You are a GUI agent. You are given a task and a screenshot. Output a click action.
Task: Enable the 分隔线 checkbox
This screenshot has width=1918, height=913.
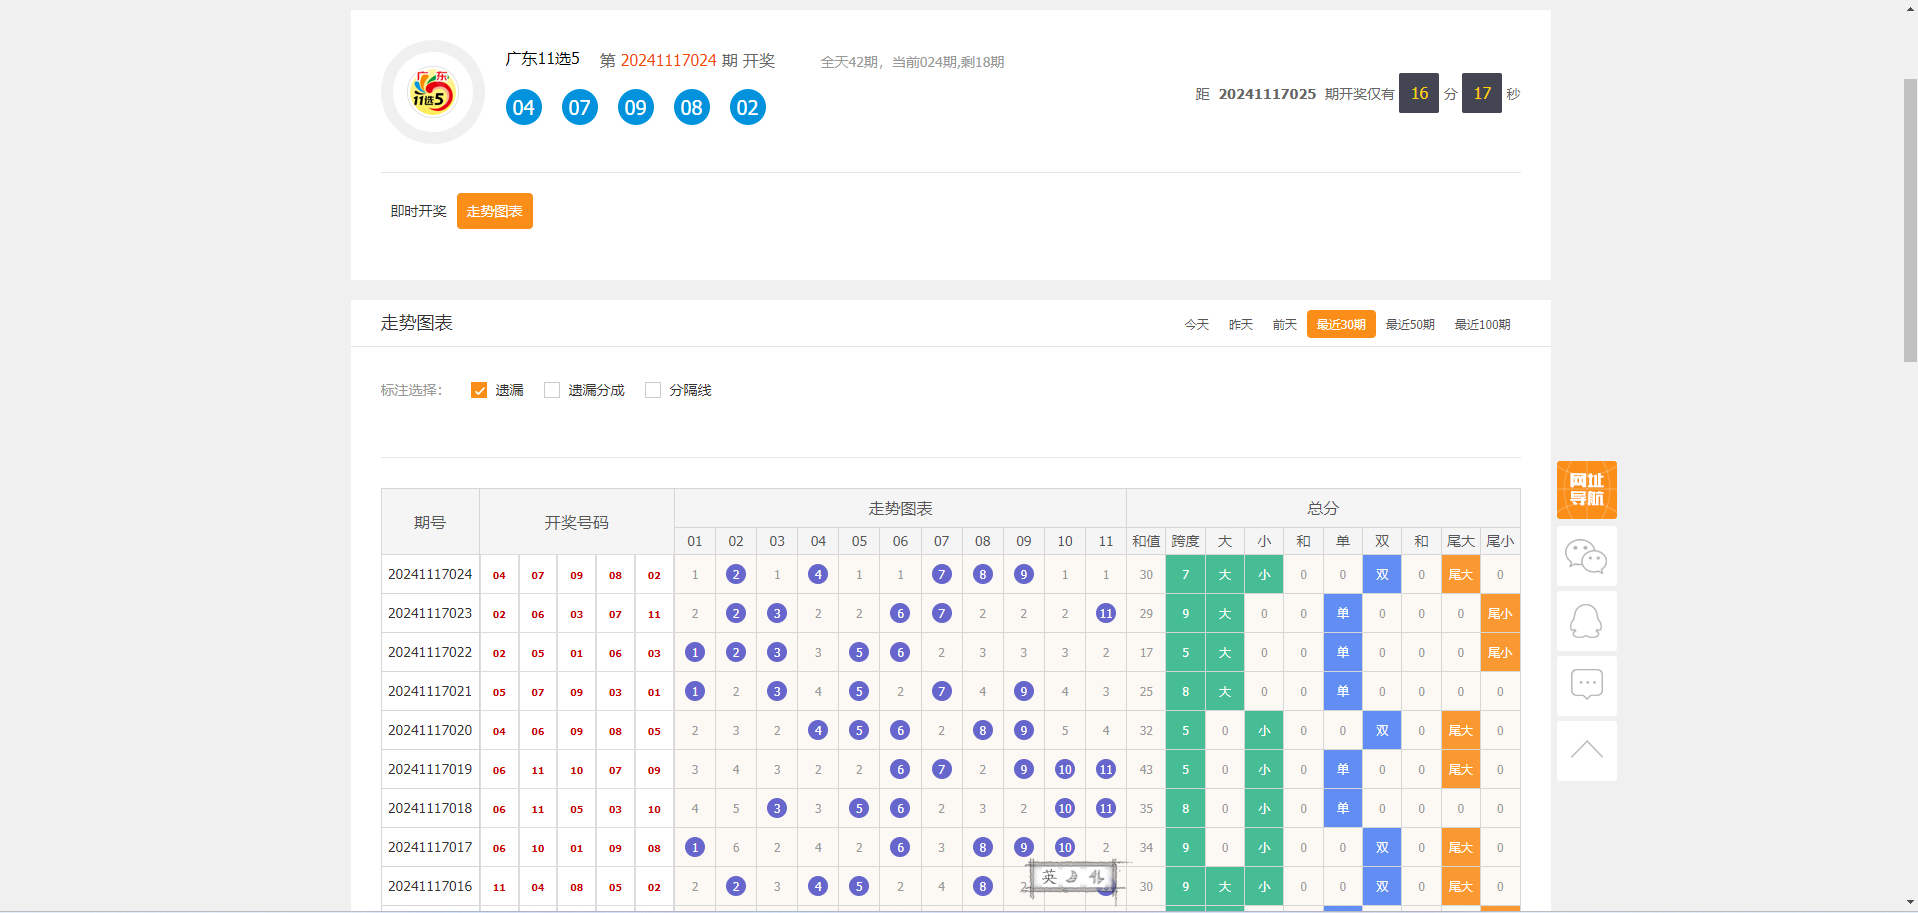653,390
